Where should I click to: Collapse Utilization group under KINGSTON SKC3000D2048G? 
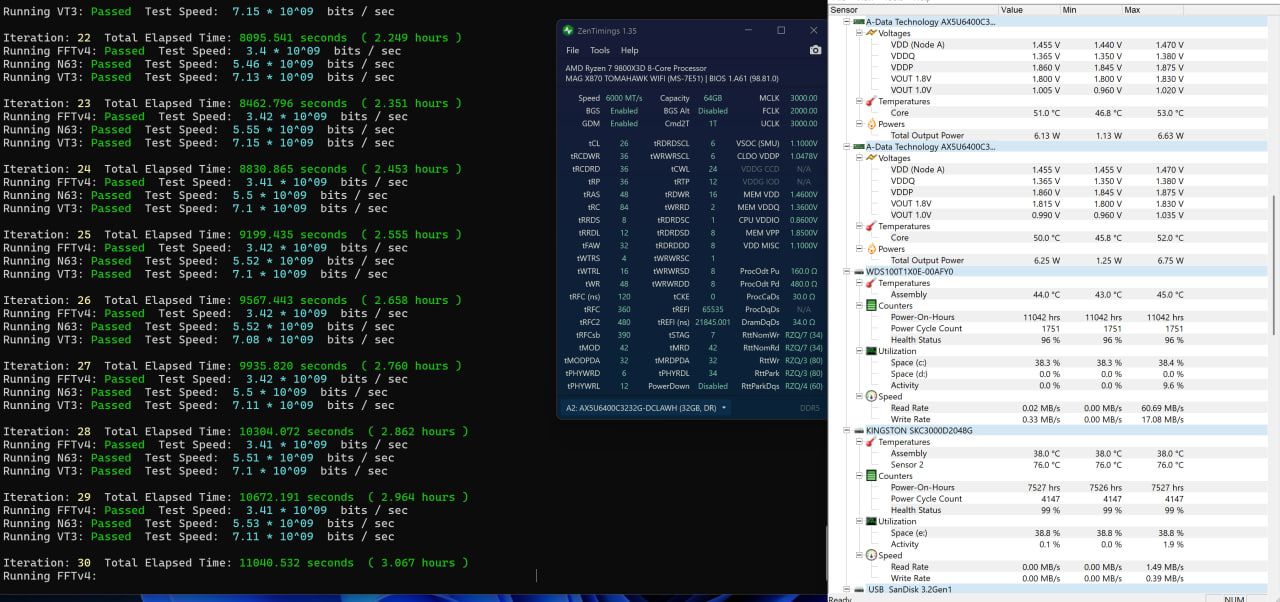[859, 521]
